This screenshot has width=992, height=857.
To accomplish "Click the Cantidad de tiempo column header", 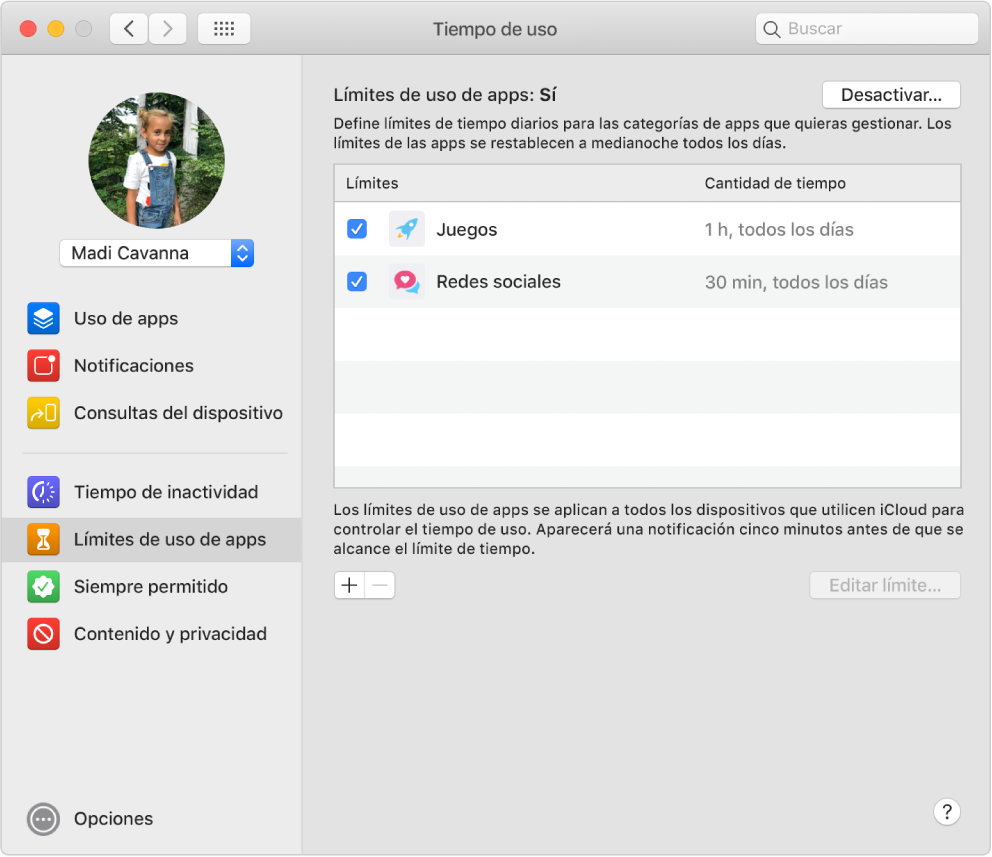I will [x=775, y=183].
